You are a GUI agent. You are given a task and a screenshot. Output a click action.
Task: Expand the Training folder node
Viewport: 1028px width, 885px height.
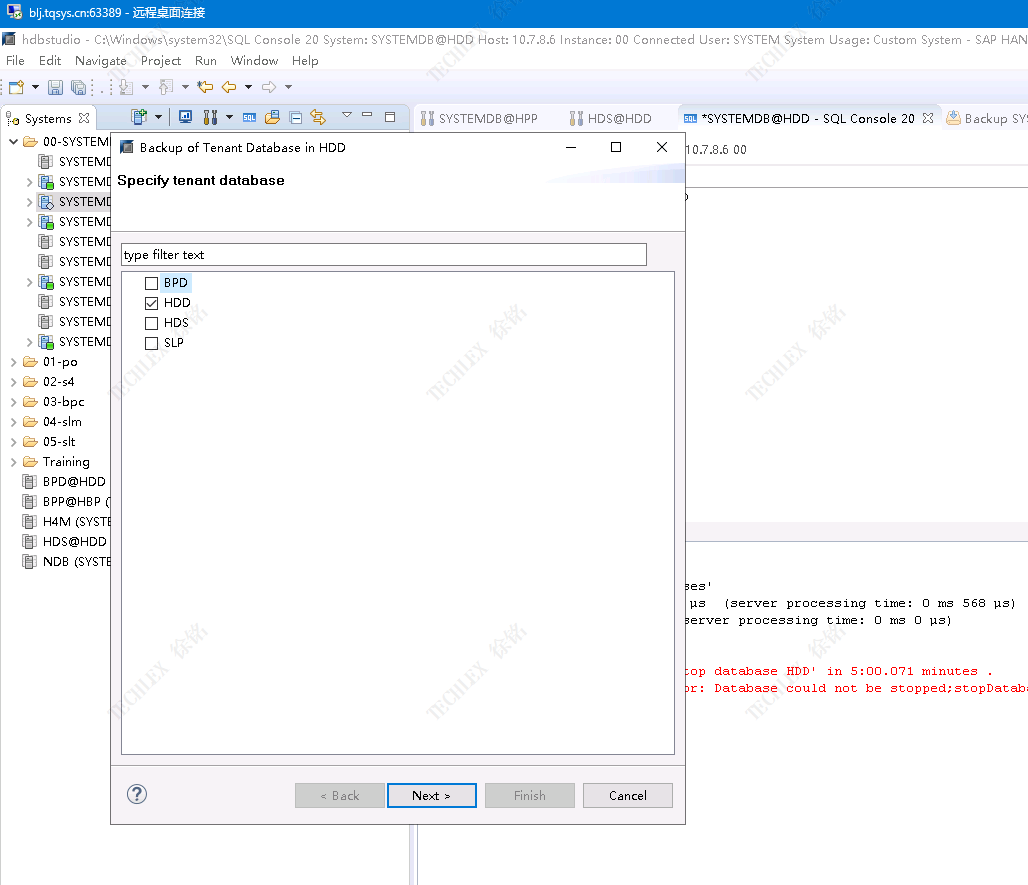point(13,462)
